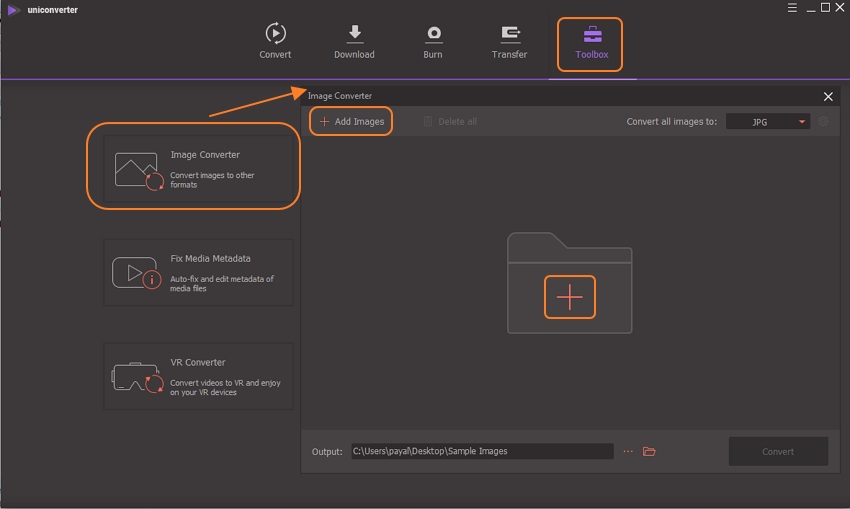
Task: Go to the Transfer section
Action: [510, 40]
